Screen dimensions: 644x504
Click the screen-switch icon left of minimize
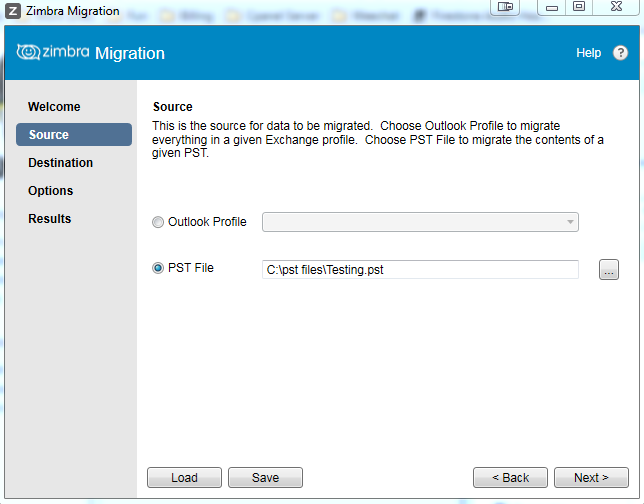coord(506,7)
